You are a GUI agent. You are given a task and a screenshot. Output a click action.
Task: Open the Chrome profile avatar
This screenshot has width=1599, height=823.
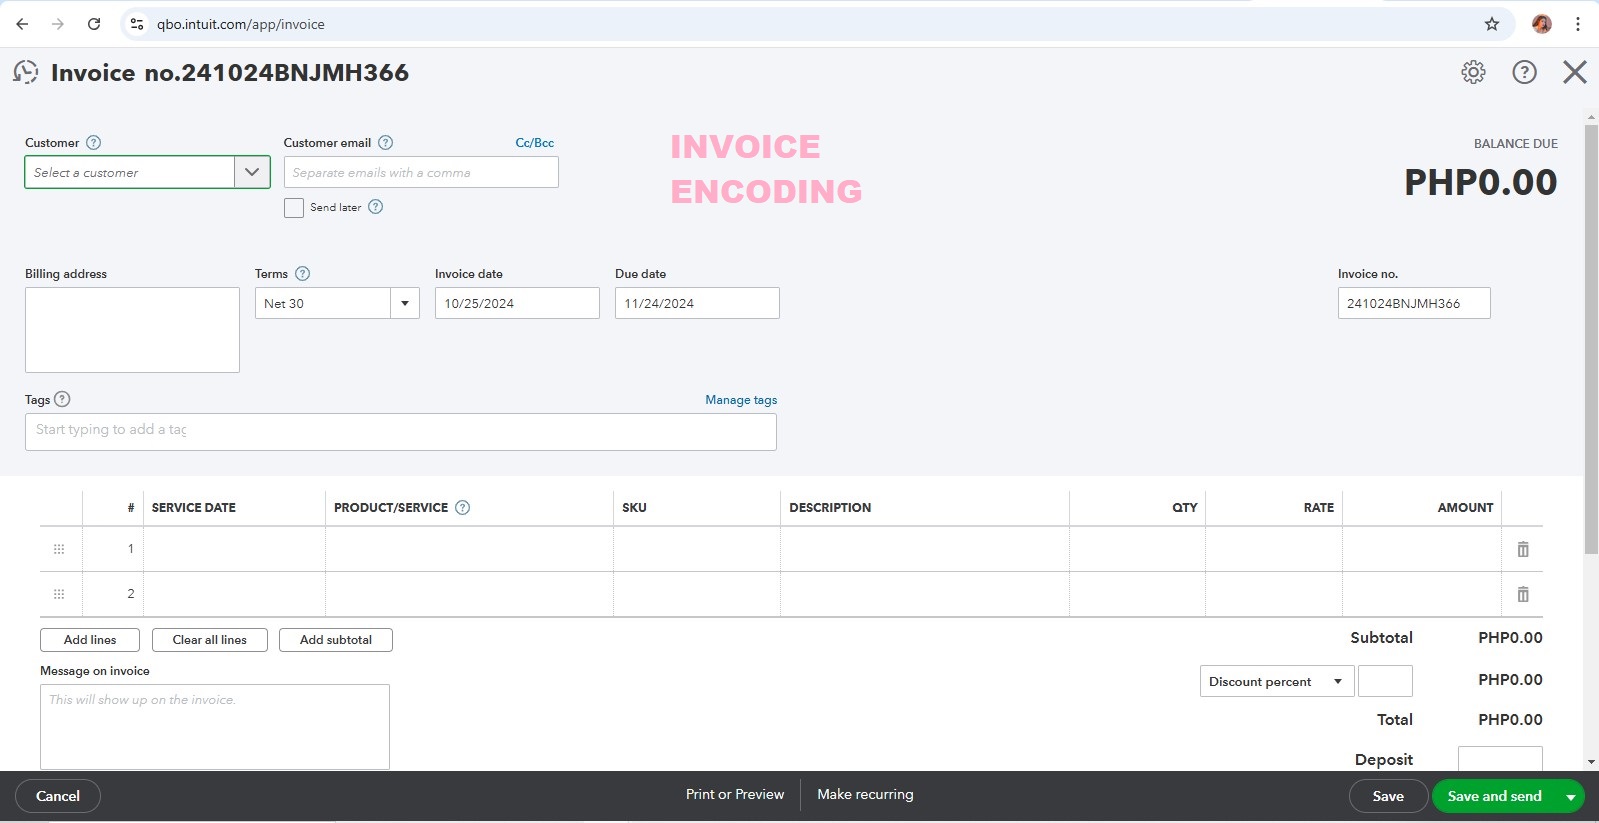coord(1542,24)
